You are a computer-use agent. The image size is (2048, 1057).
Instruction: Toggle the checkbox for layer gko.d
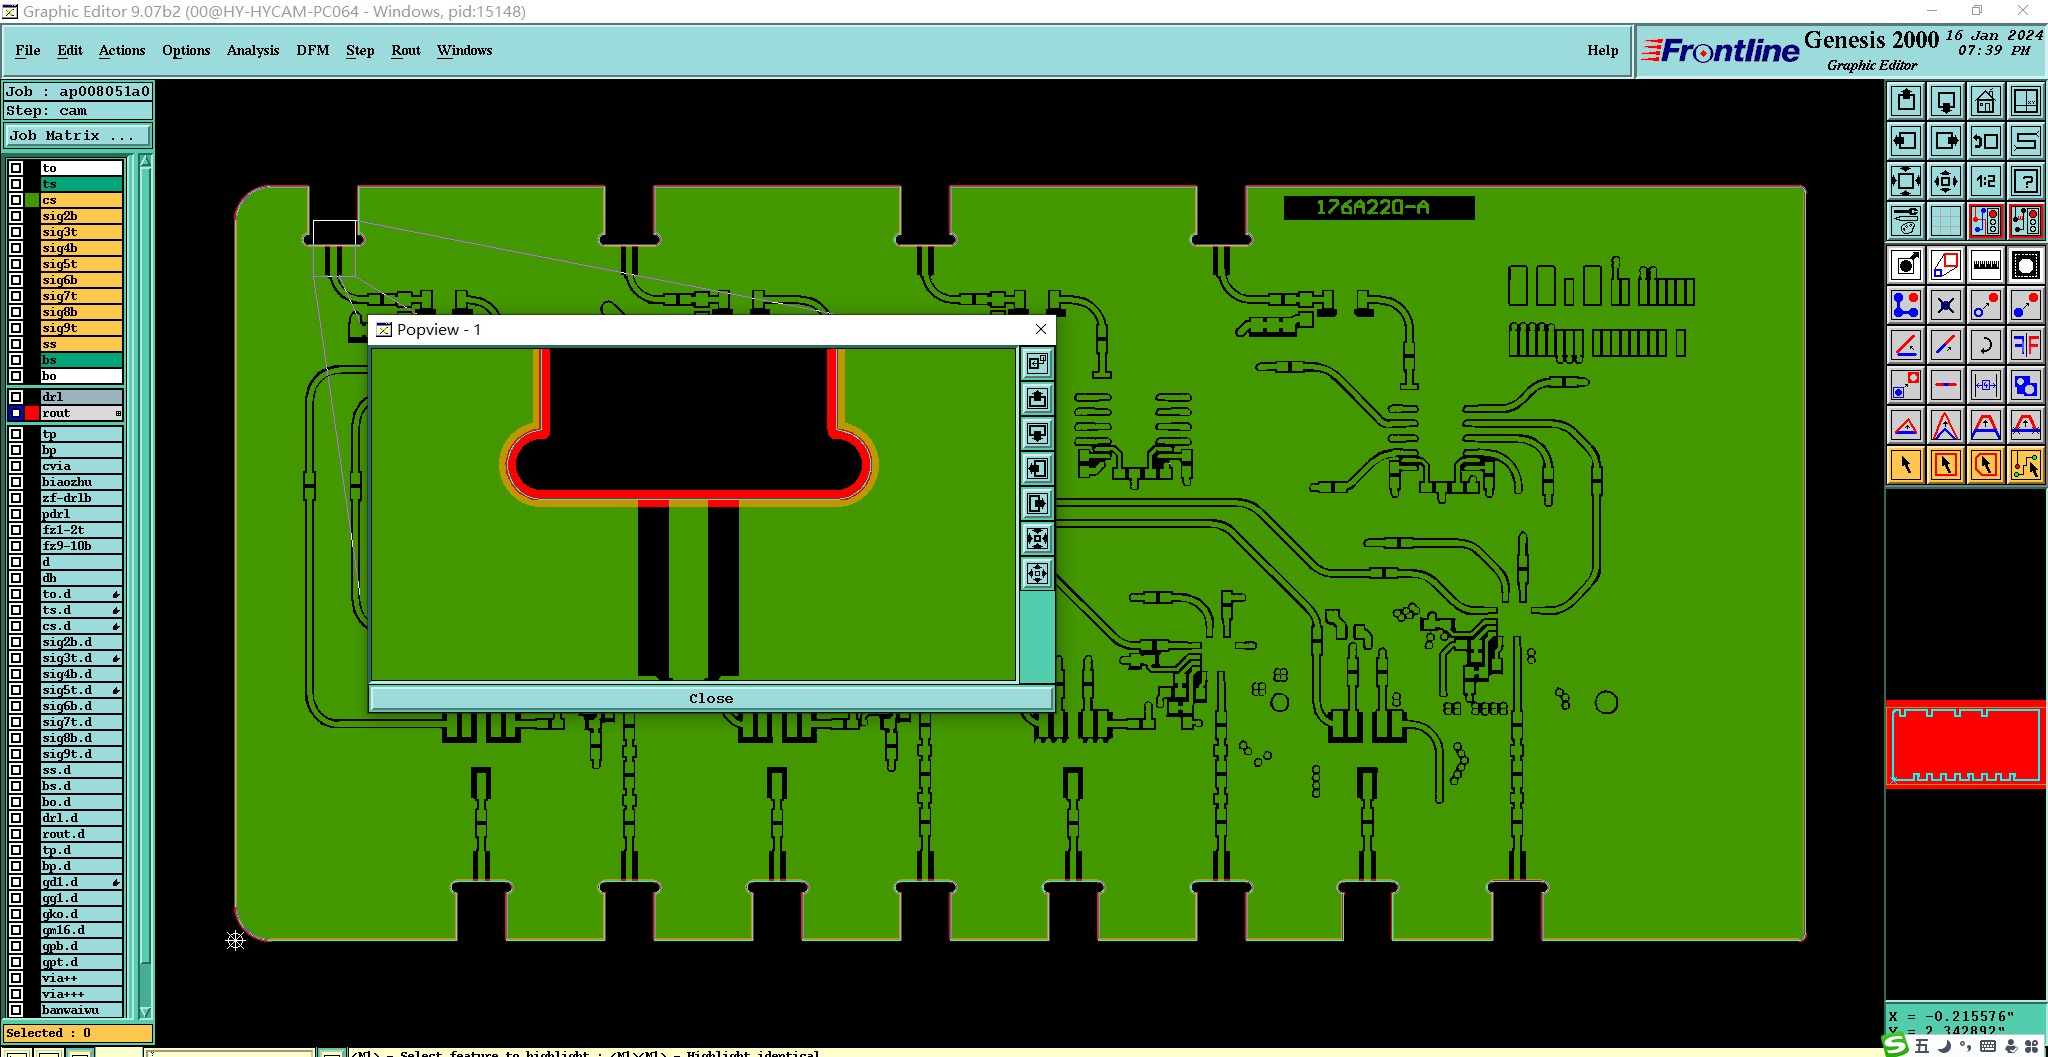(16, 914)
